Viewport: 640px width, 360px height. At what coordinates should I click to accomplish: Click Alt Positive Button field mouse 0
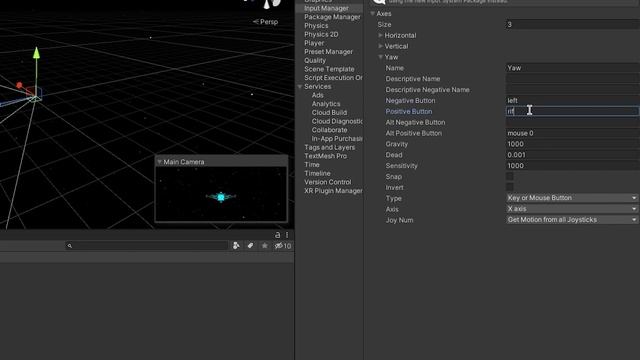[x=573, y=133]
